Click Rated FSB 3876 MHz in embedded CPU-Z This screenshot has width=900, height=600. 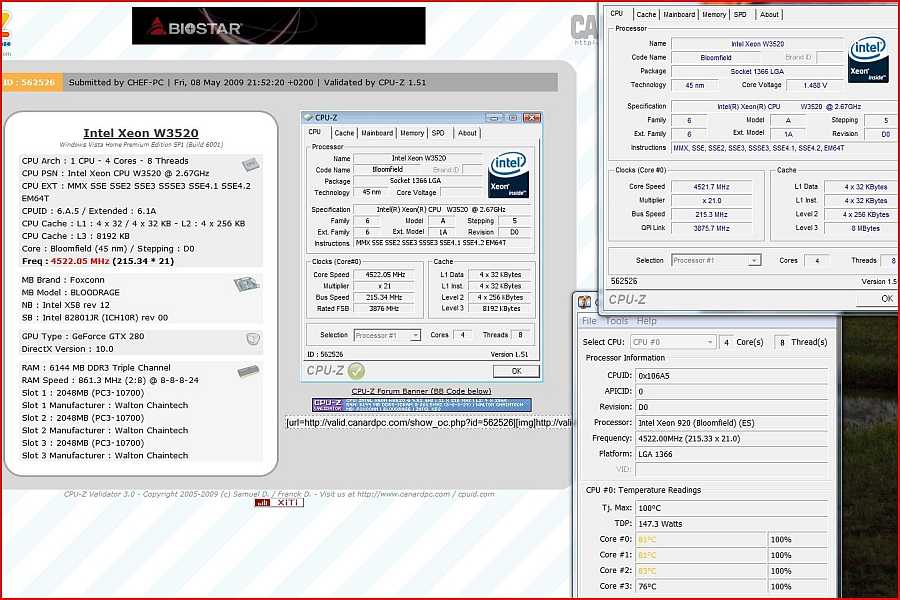point(383,309)
